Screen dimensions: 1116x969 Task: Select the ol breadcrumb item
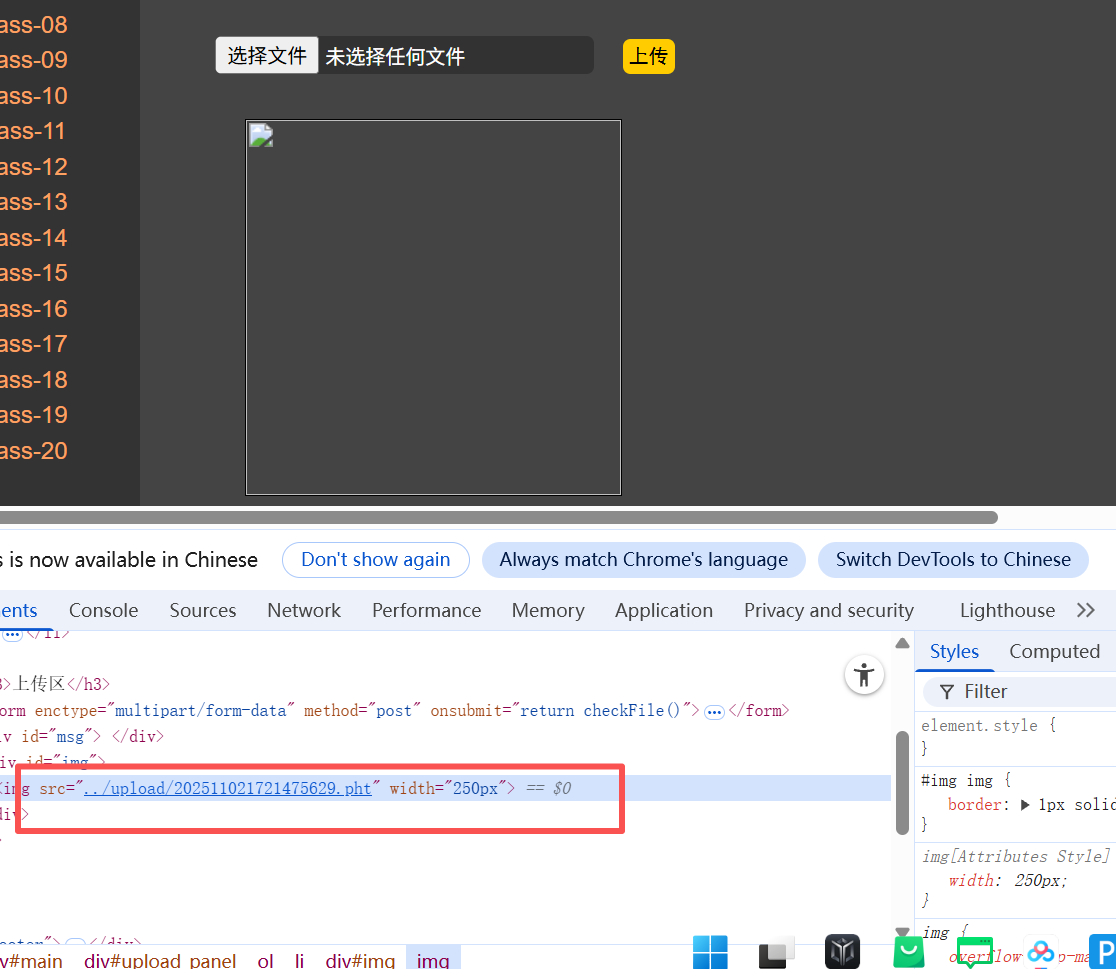(x=265, y=960)
